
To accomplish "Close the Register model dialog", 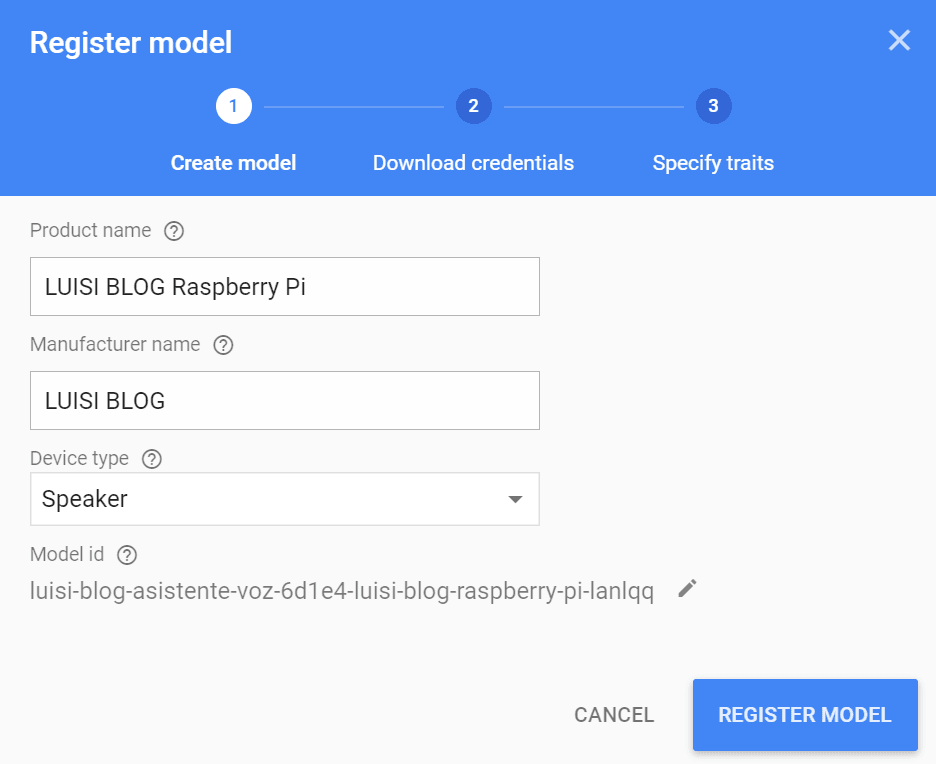I will [899, 41].
